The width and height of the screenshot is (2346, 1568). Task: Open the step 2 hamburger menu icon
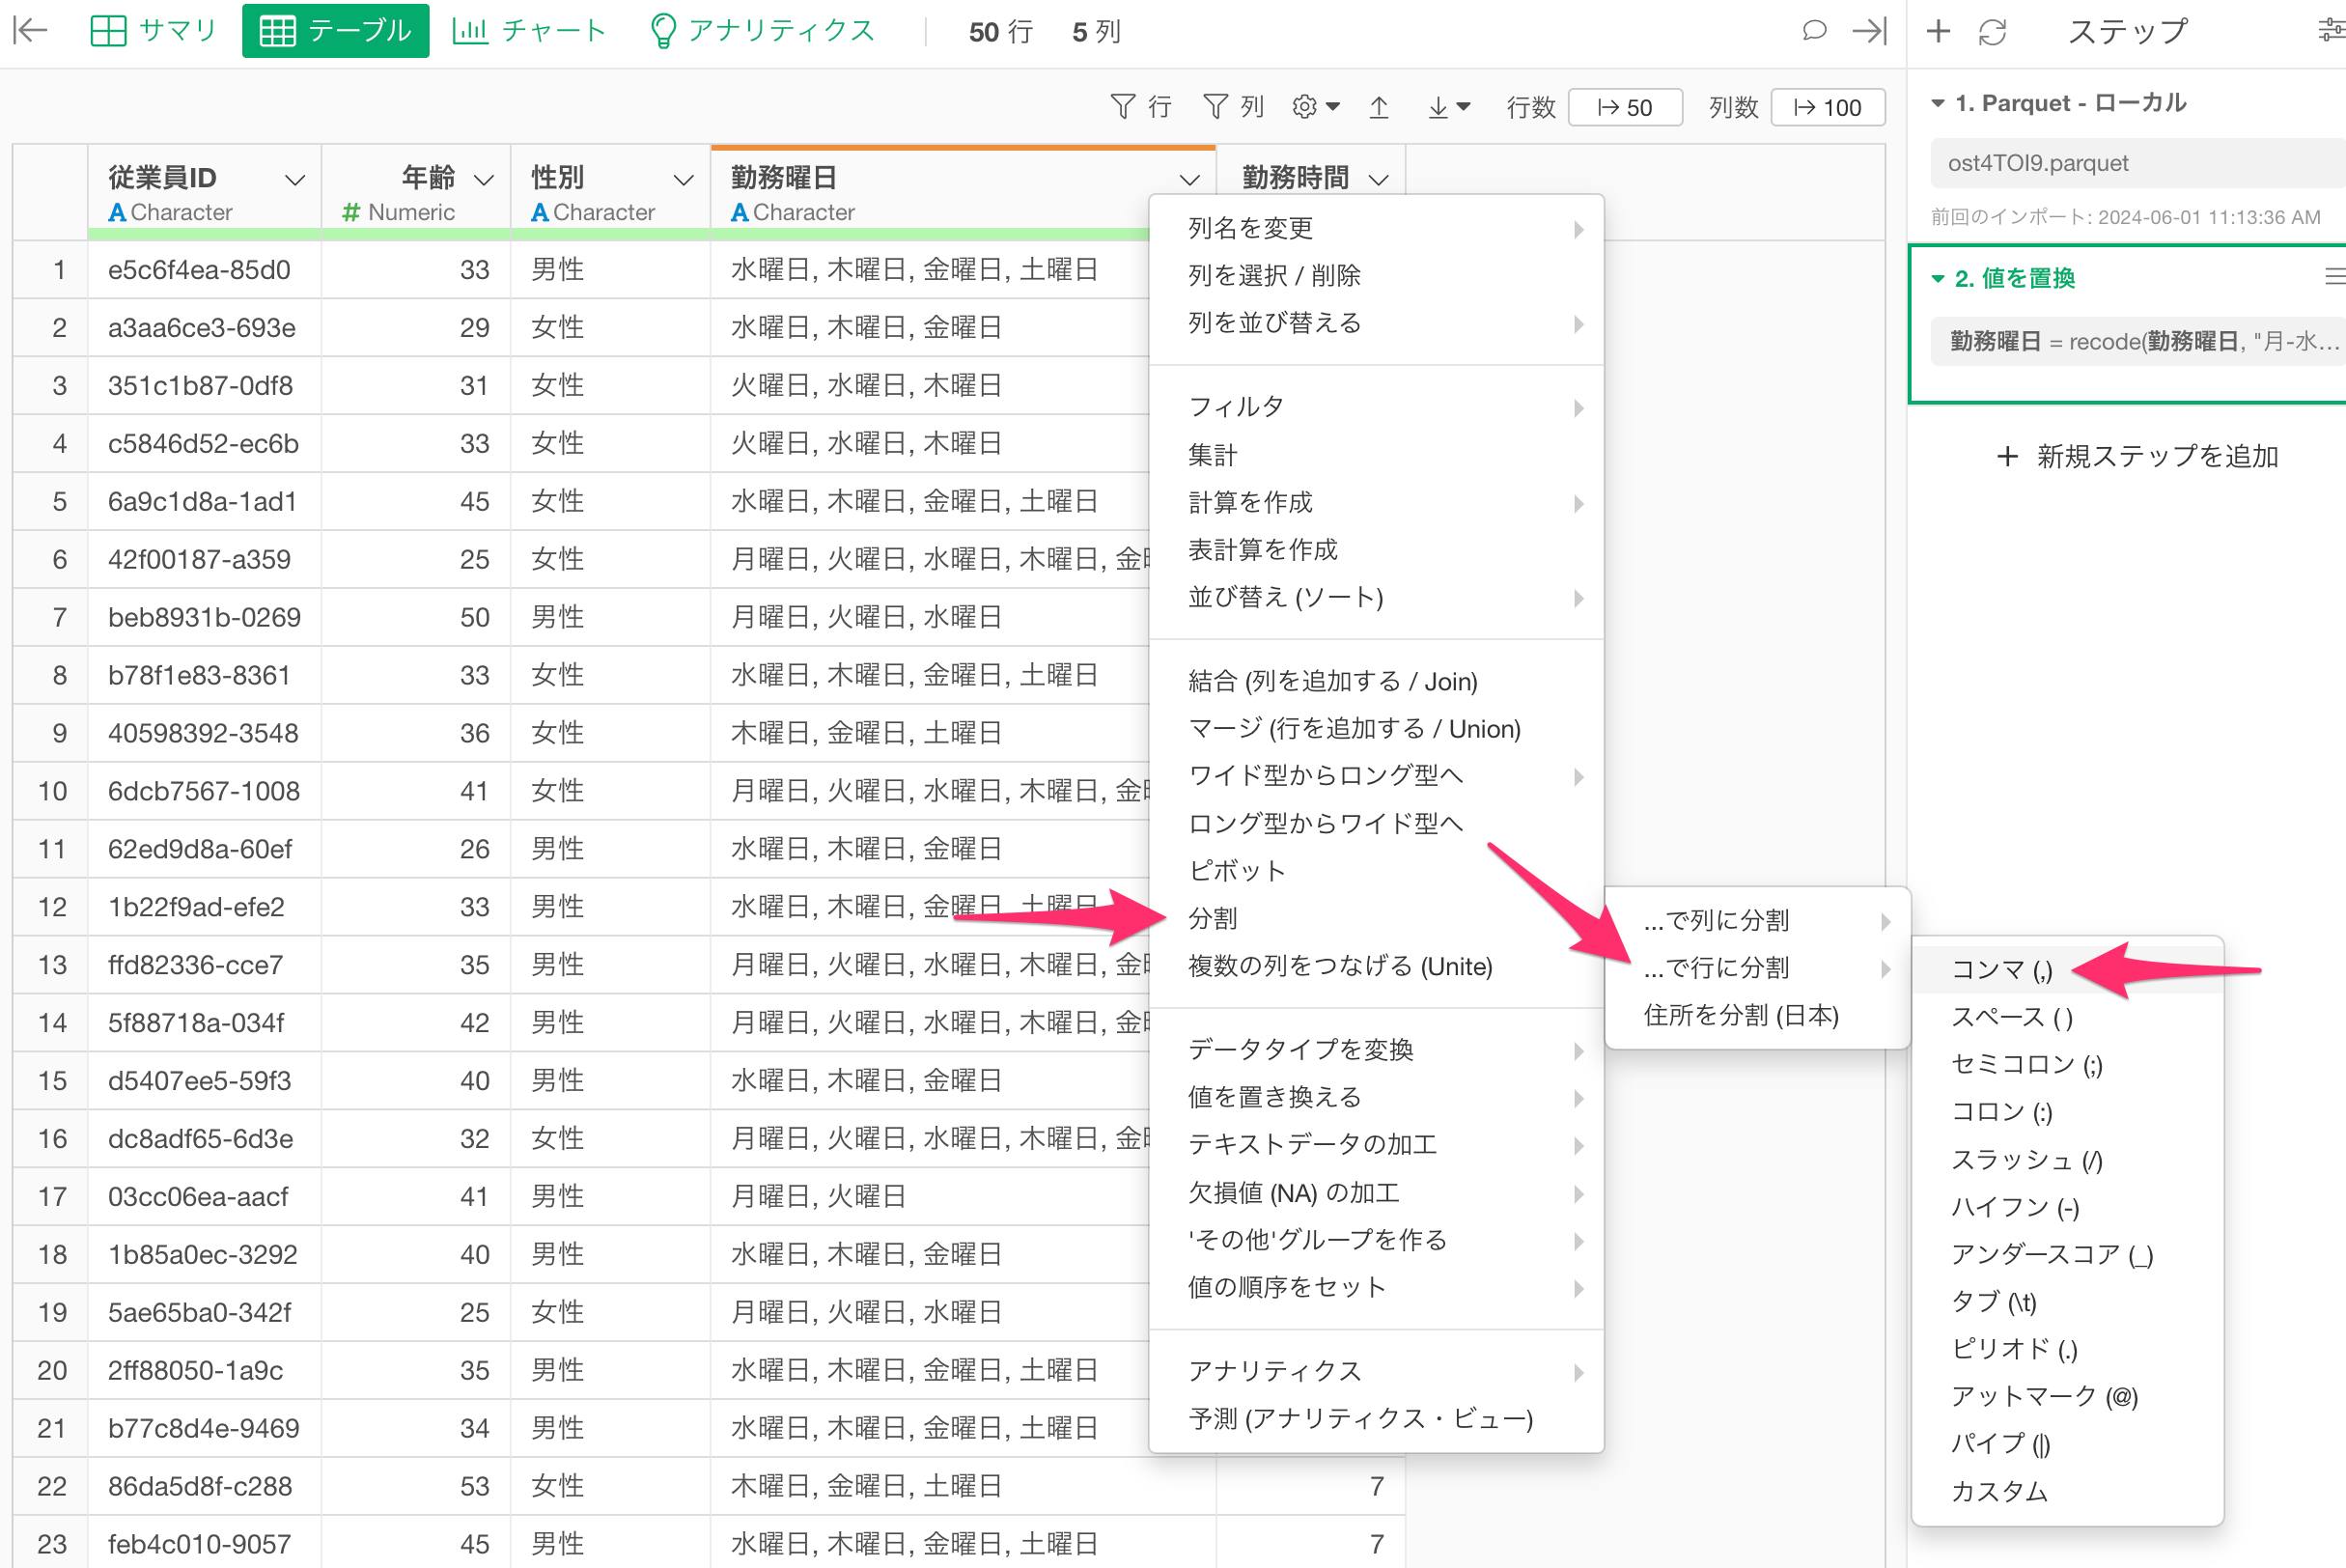click(x=2335, y=277)
